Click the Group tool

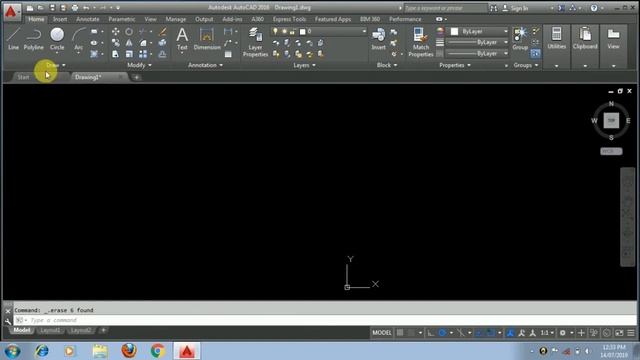coord(520,39)
